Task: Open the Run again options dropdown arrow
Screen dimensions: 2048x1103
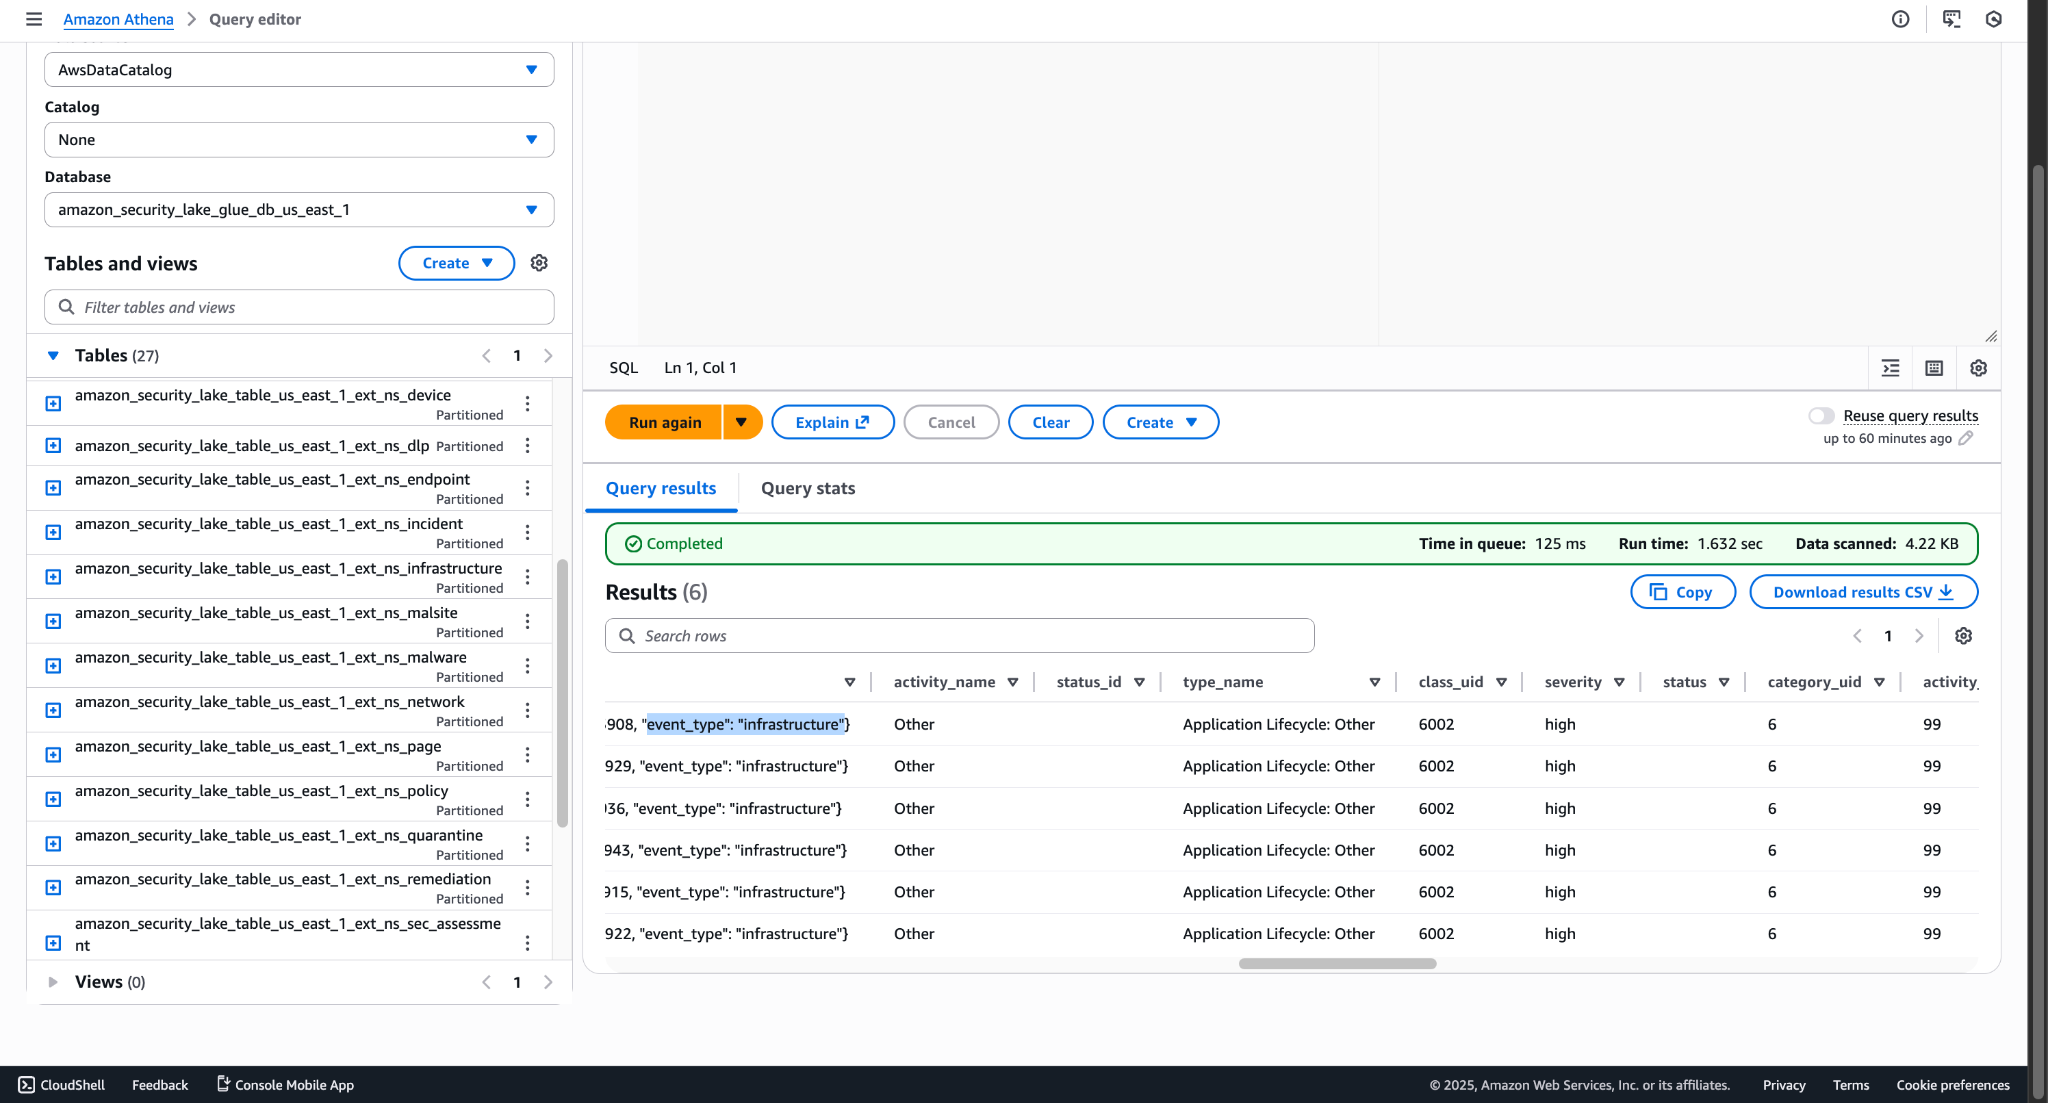Action: 741,422
